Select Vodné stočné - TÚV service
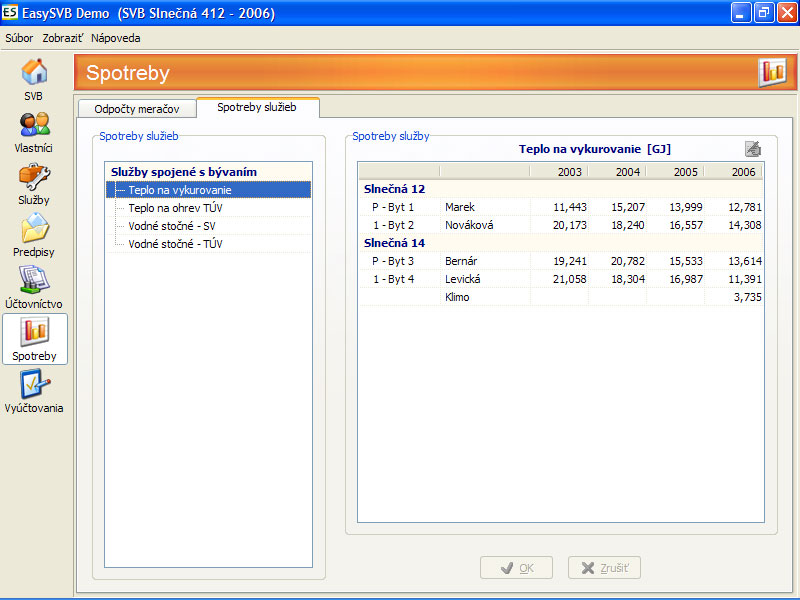 click(x=176, y=244)
